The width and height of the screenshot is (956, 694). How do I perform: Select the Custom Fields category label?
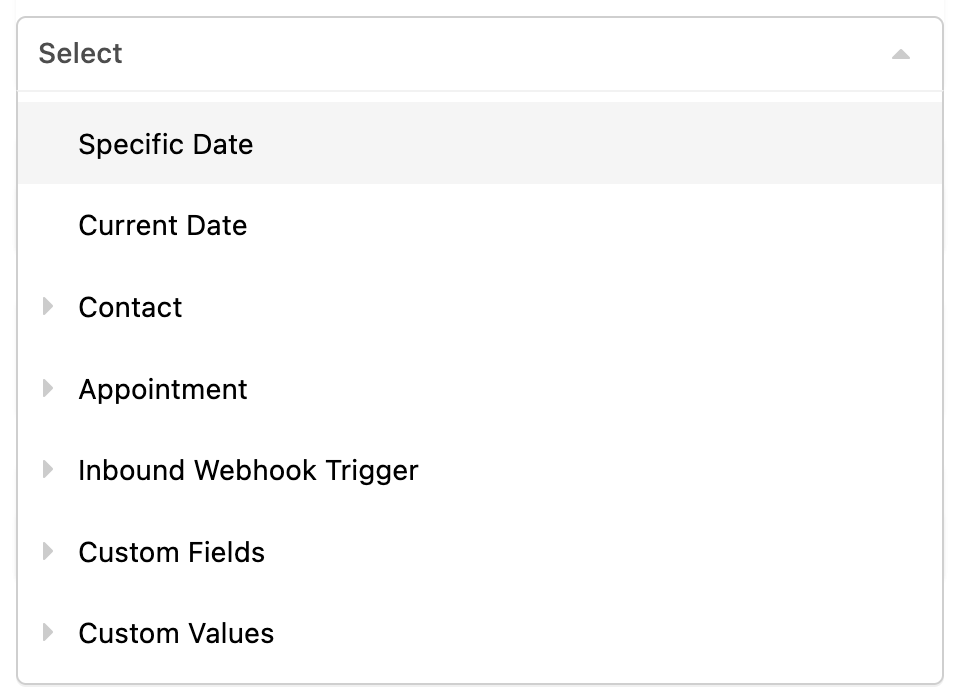point(171,552)
